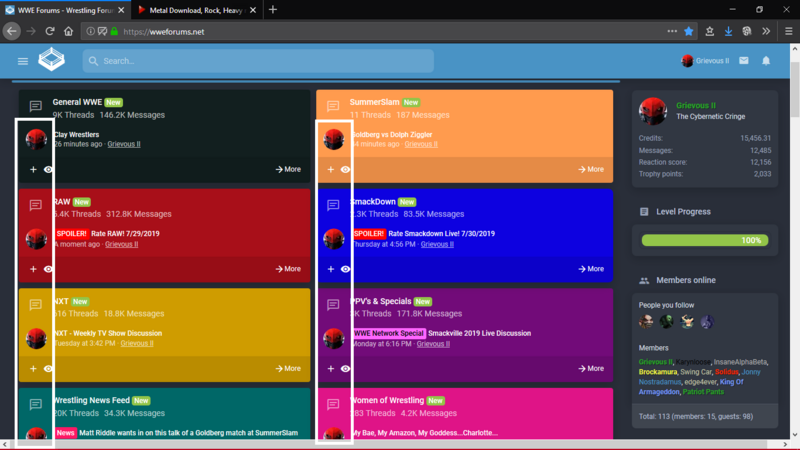Click the plus icon in SummerSlam card

(331, 169)
